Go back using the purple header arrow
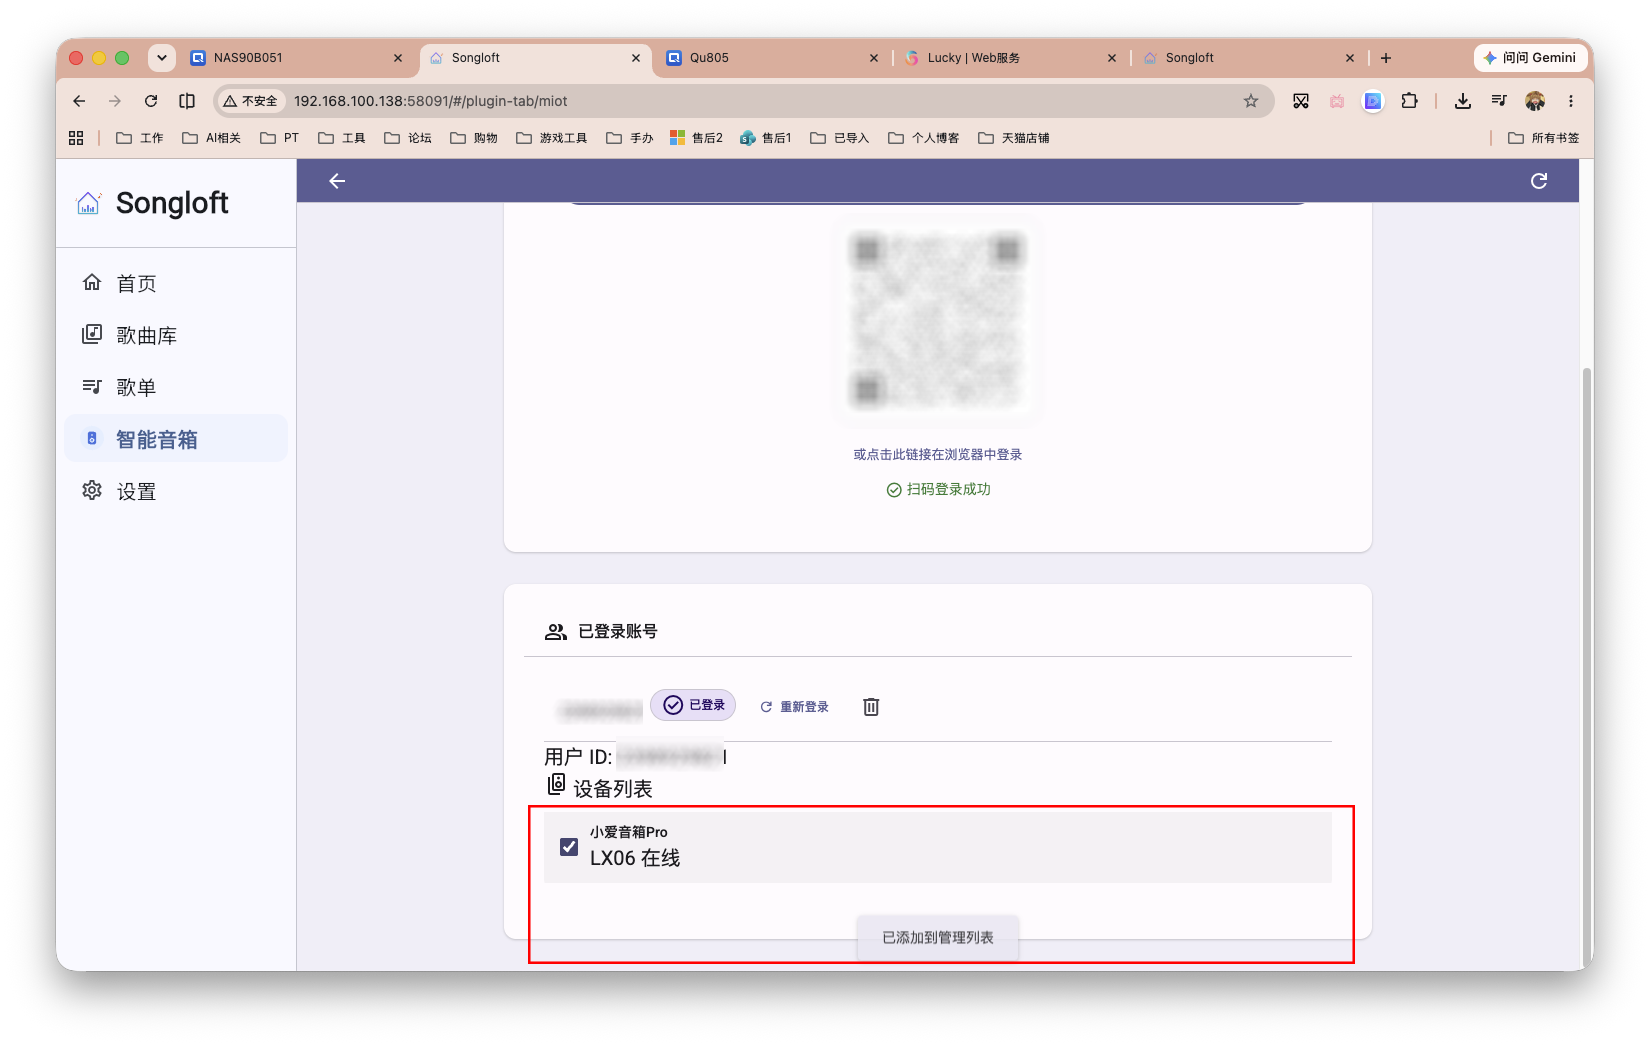Image resolution: width=1650 pixels, height=1045 pixels. [x=337, y=181]
